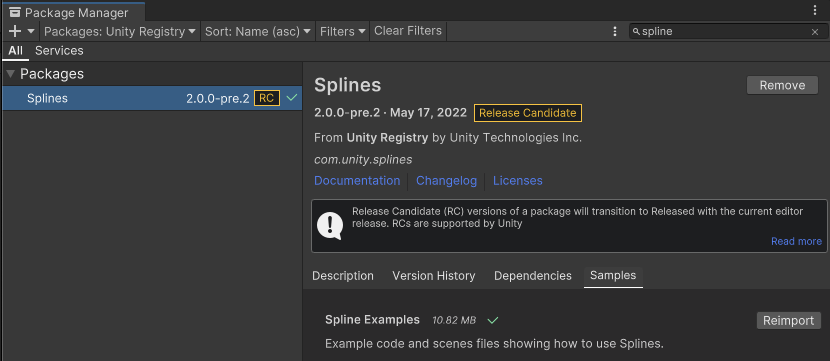
Task: Click the plus icon to add a package
Action: [x=15, y=31]
